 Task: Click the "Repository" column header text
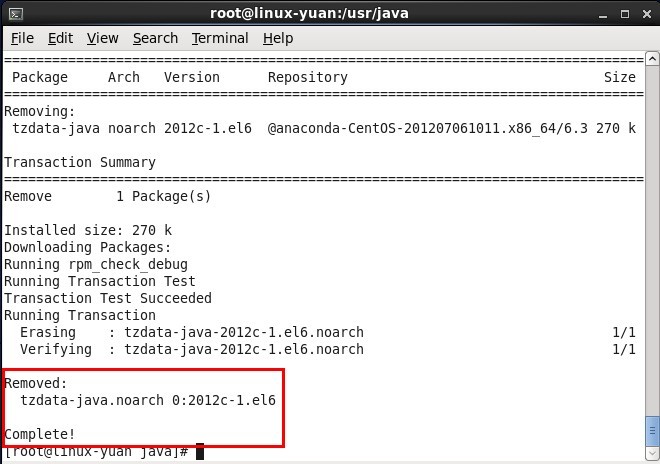(x=307, y=77)
